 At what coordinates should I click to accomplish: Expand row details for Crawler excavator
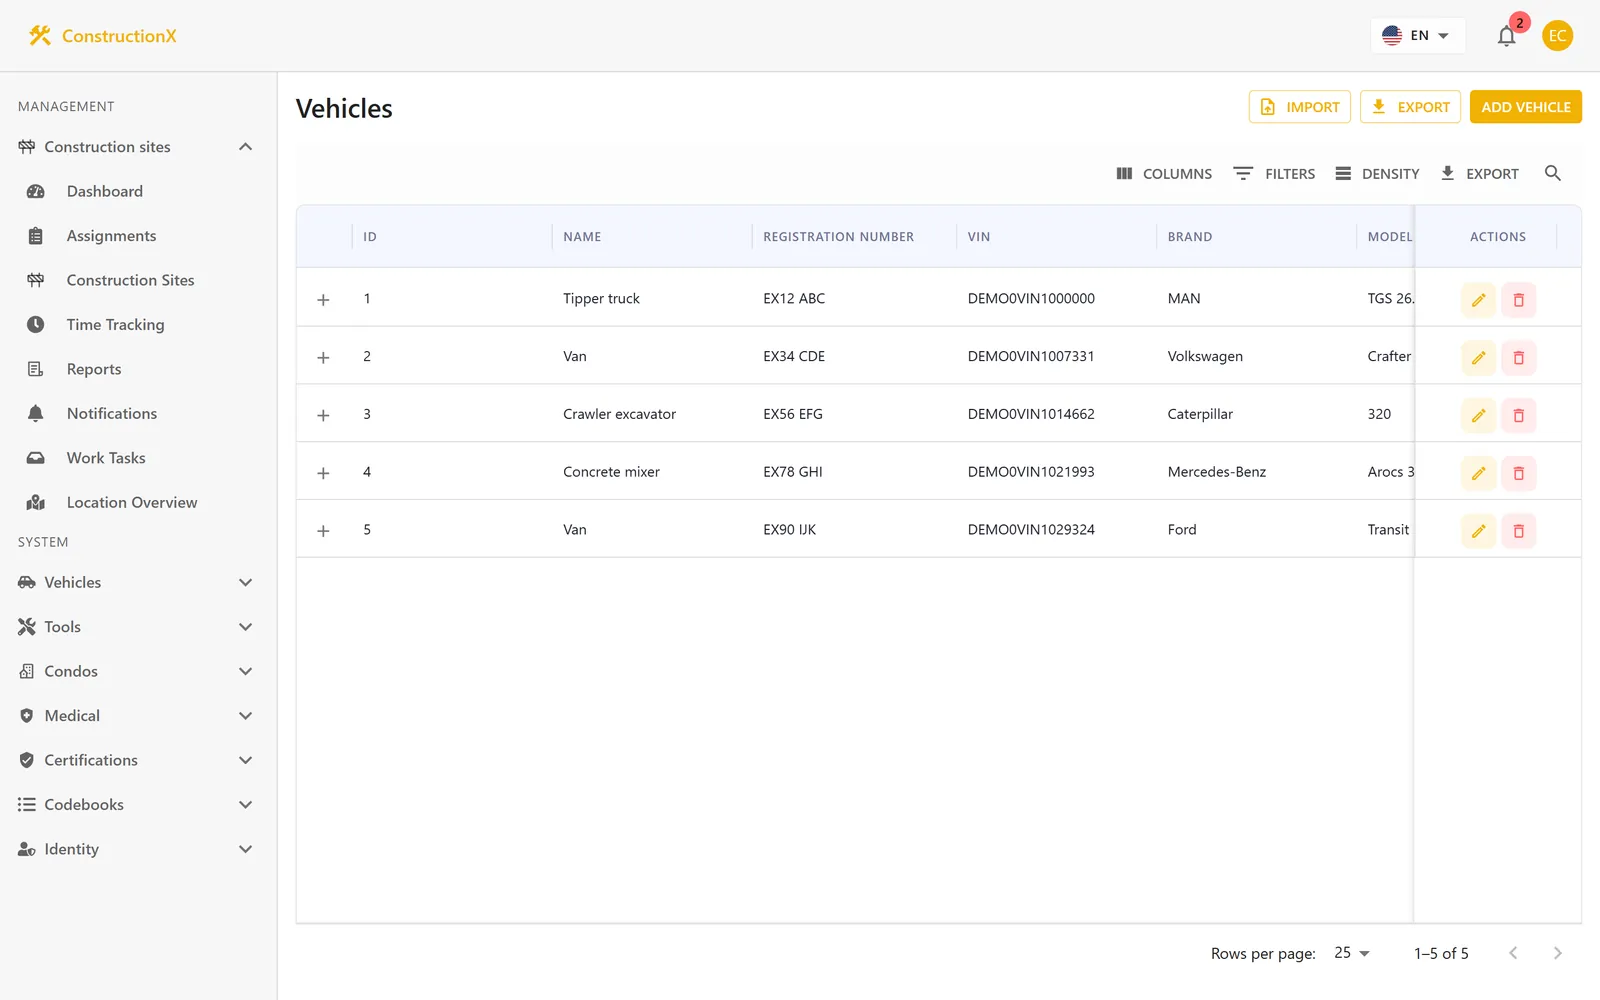(x=323, y=416)
